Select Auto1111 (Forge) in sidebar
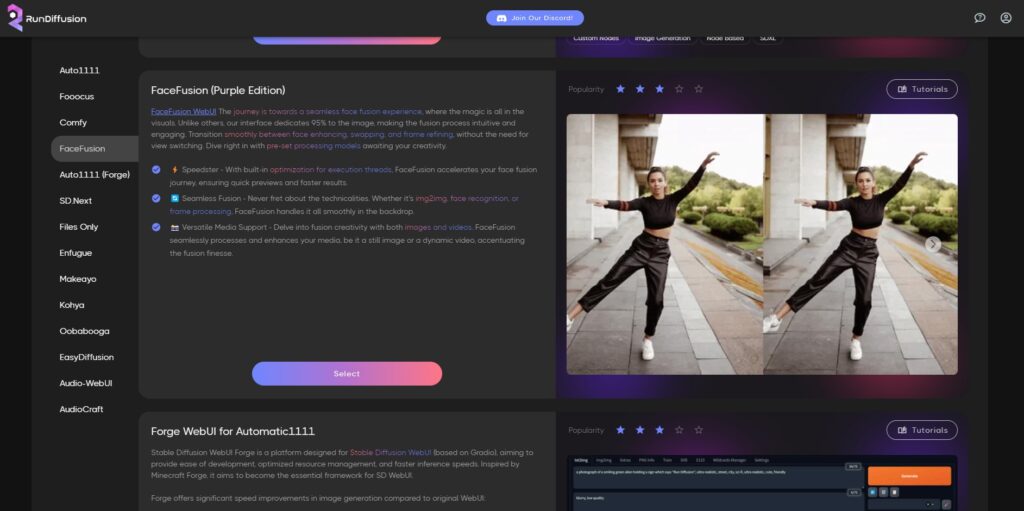 pos(95,175)
